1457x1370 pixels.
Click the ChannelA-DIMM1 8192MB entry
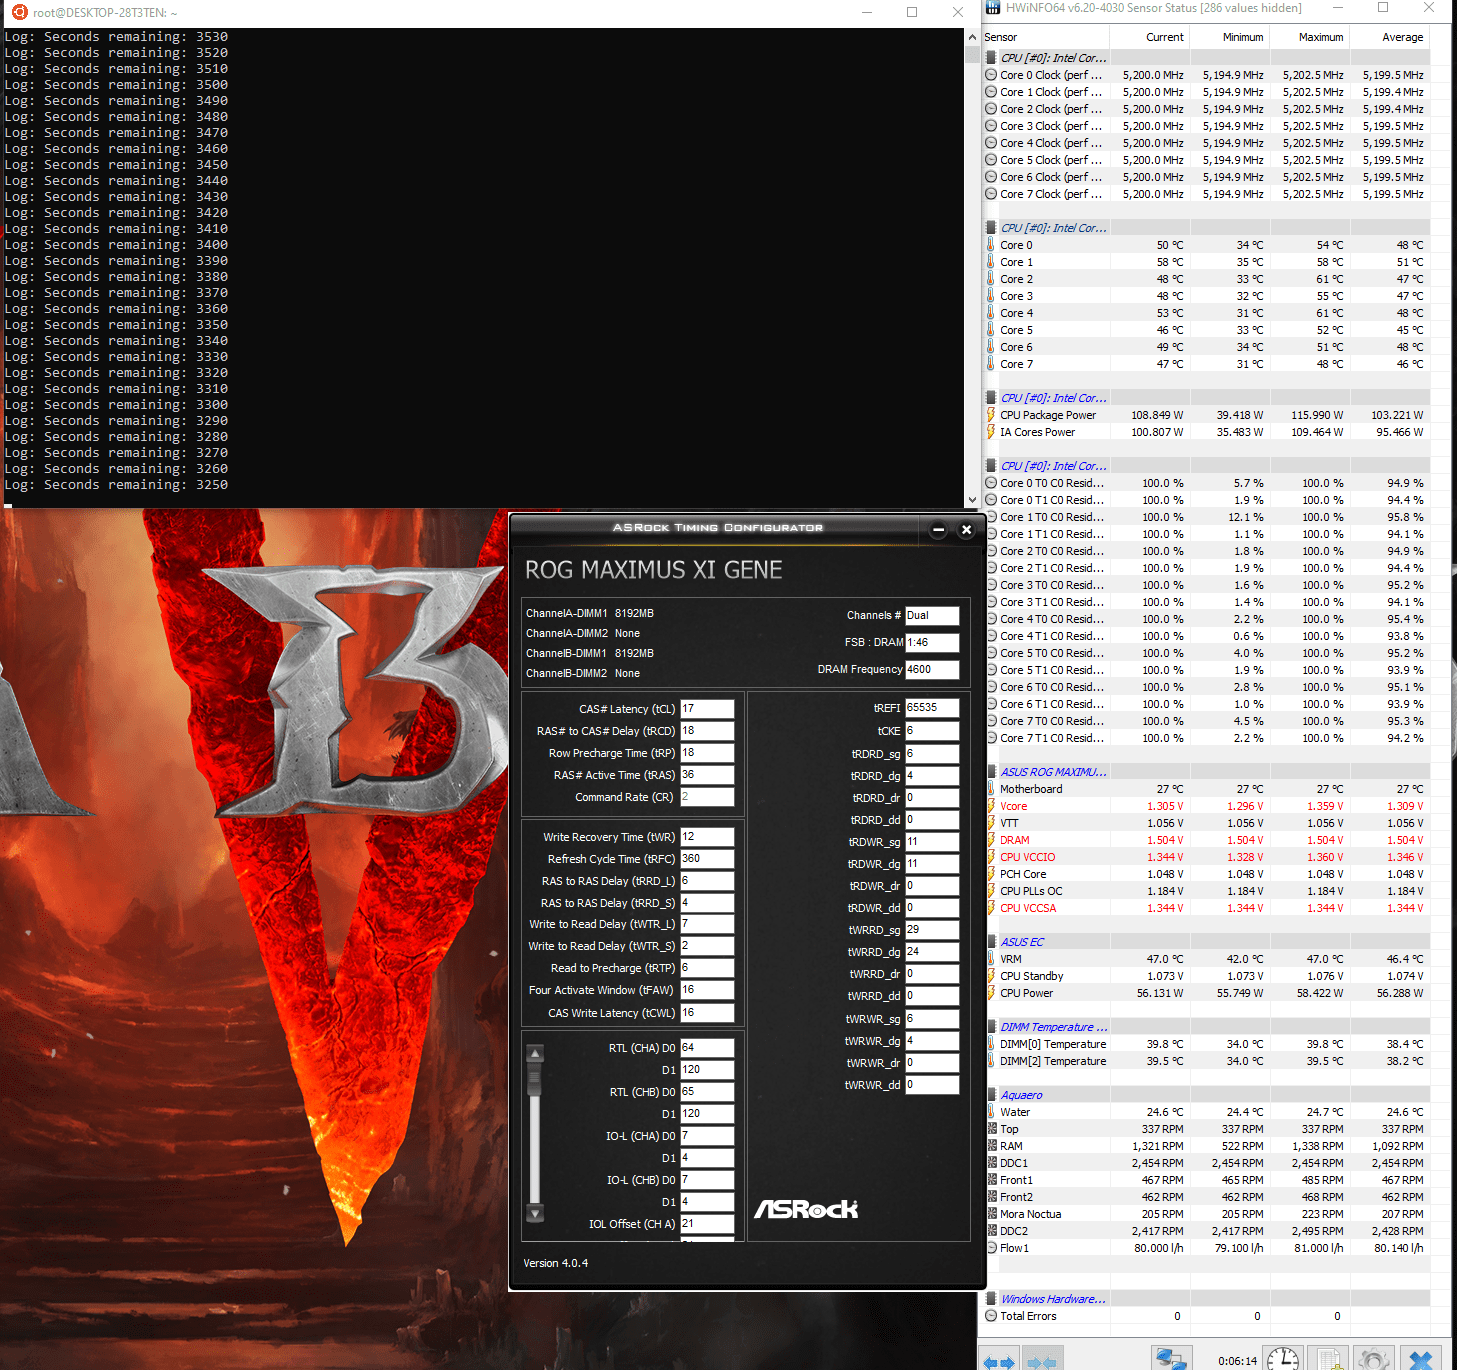click(590, 613)
